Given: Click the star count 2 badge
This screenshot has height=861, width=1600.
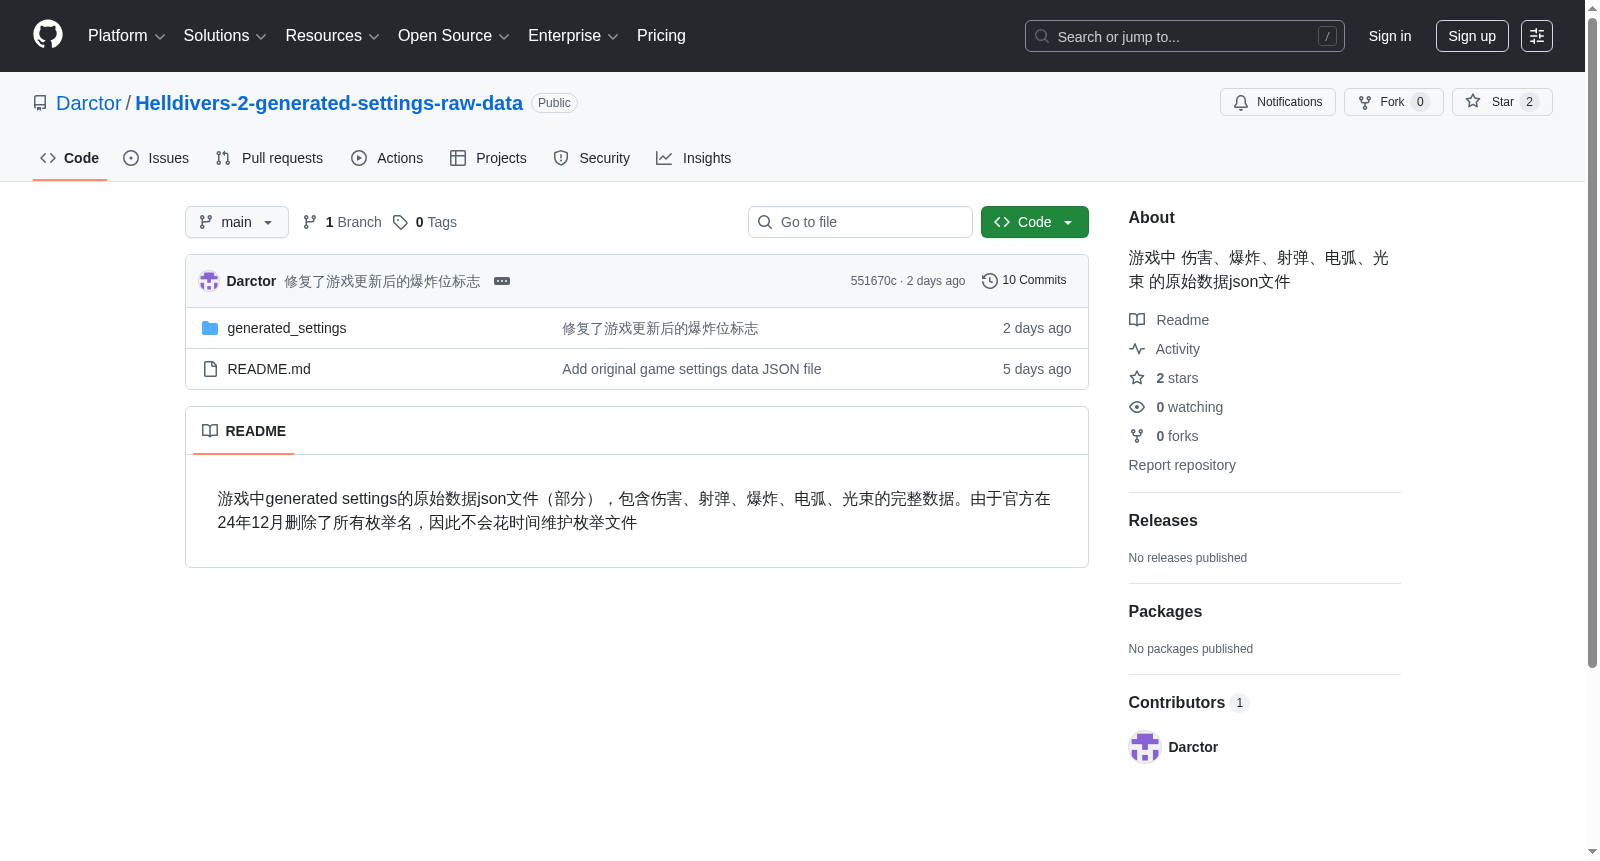Looking at the screenshot, I should point(1530,102).
